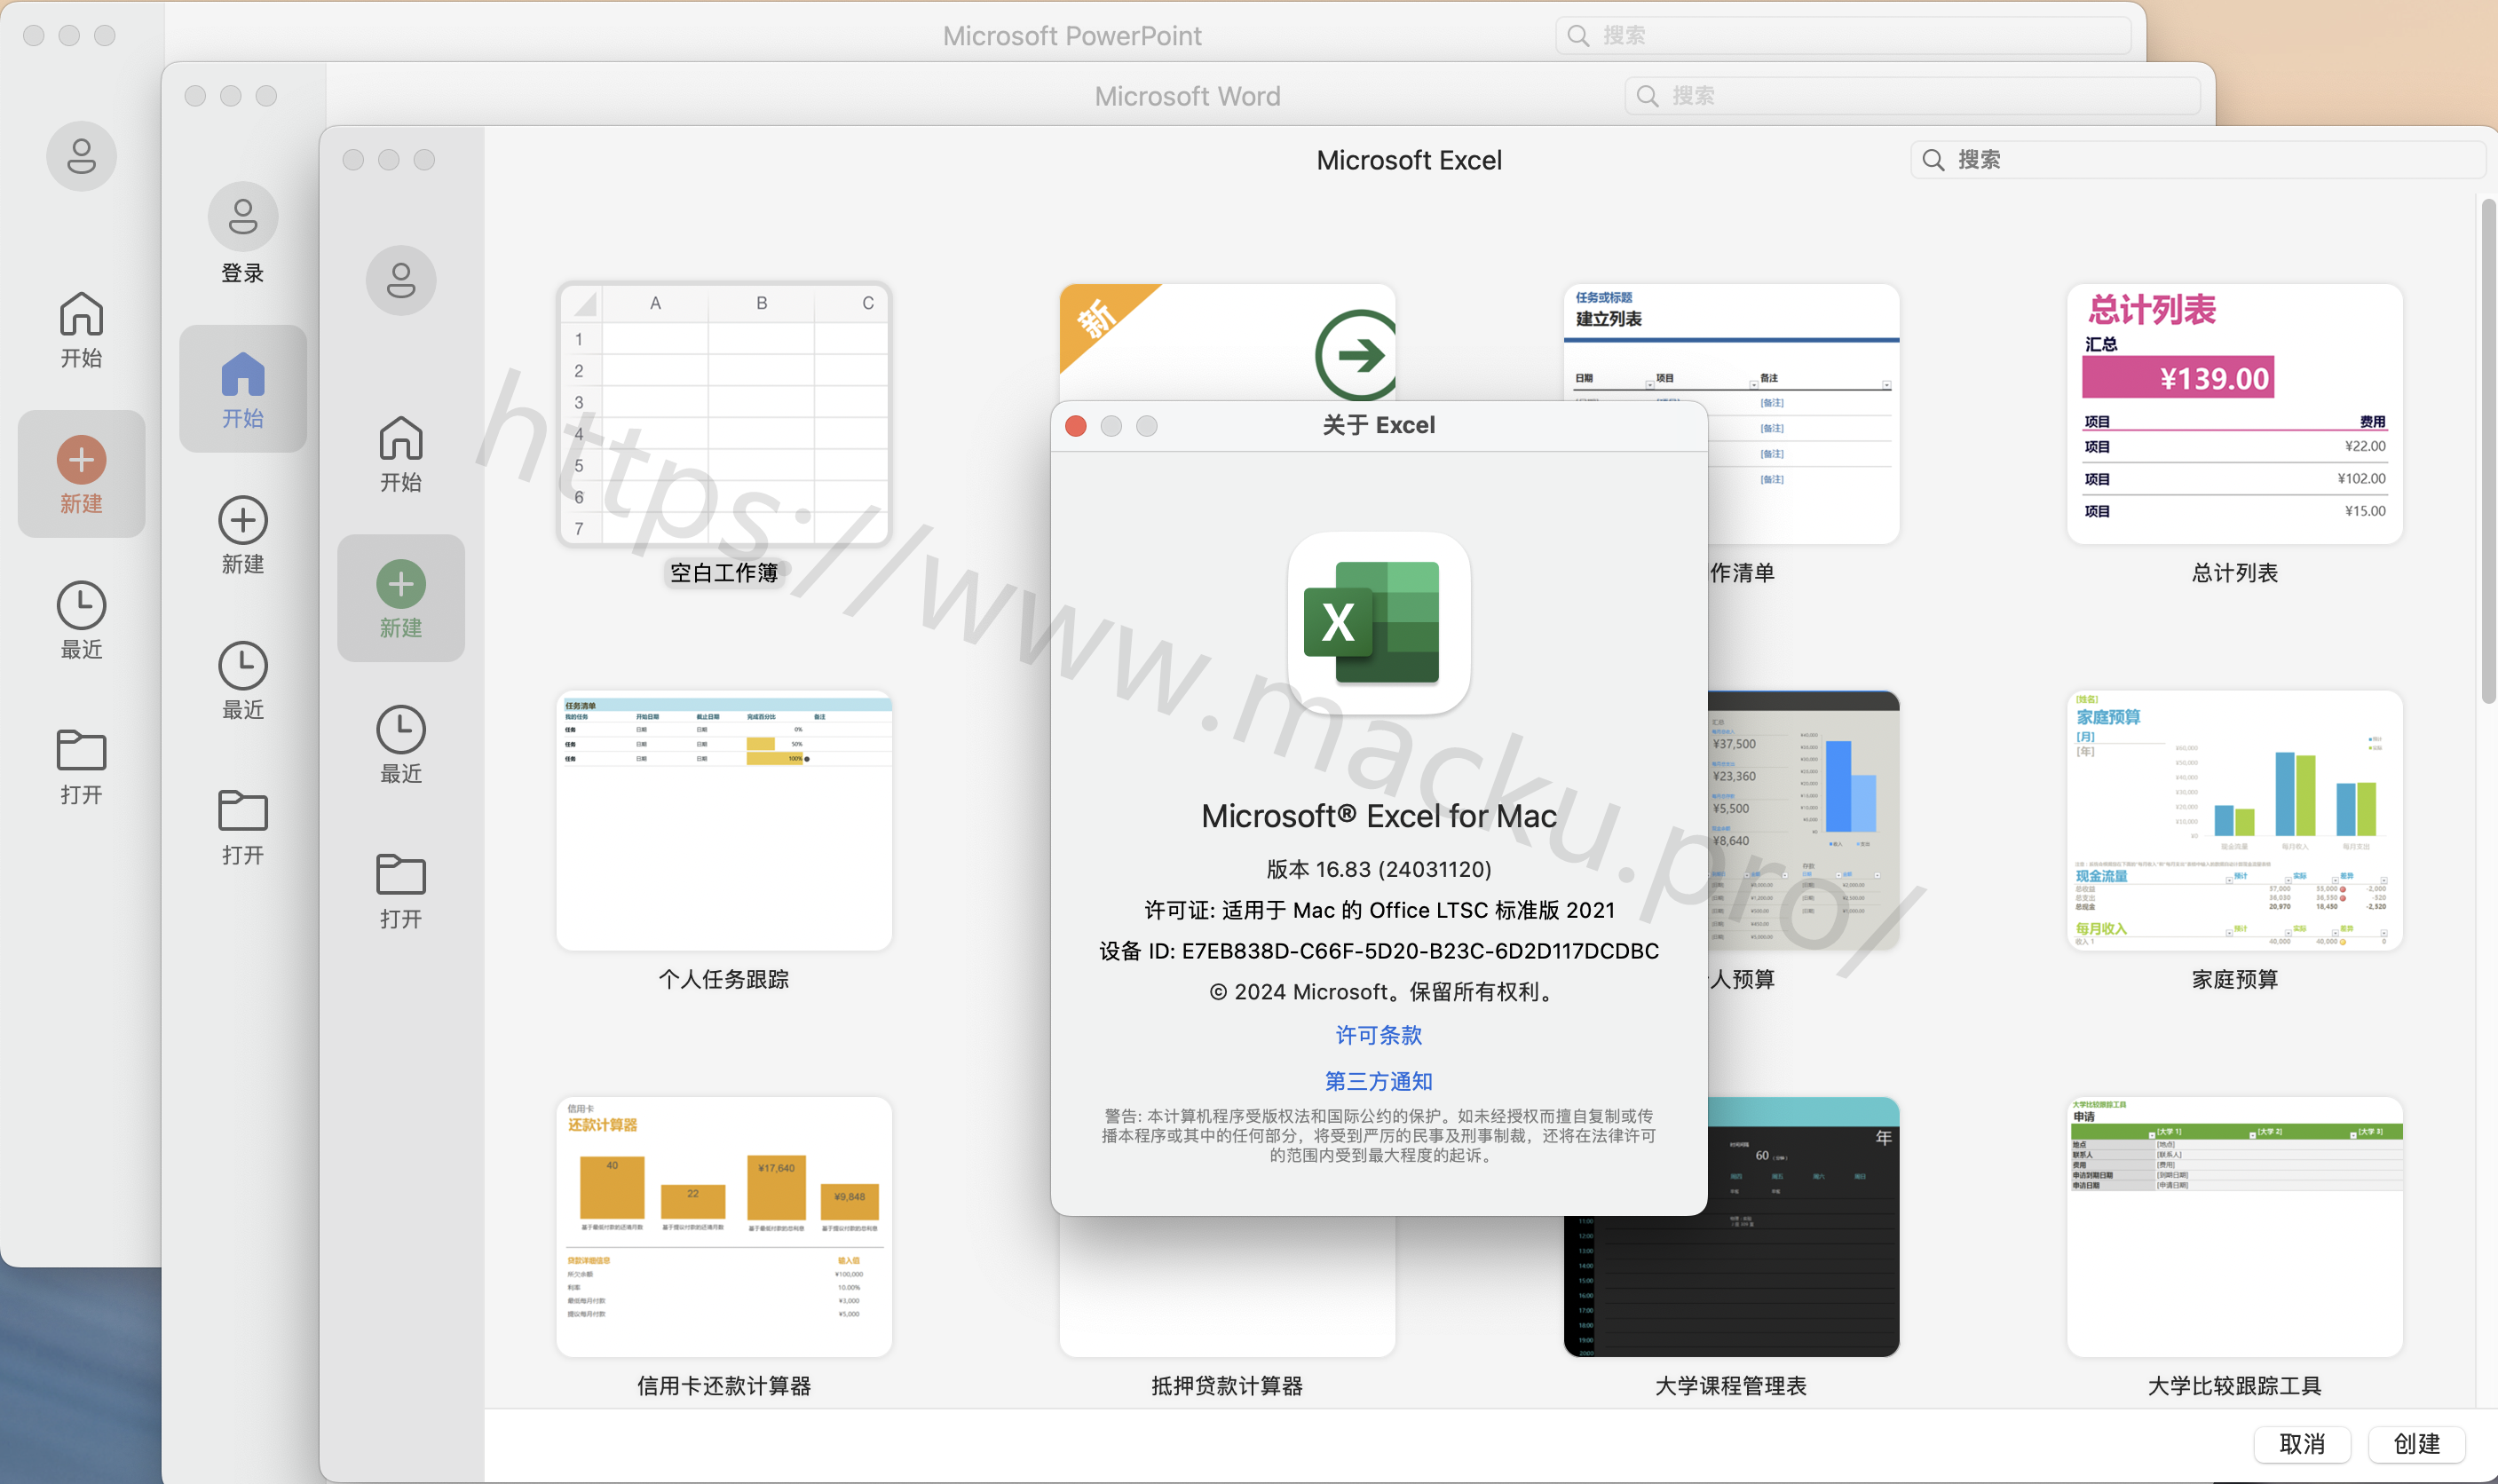Go to Excel 开始 home icon

tap(401, 438)
